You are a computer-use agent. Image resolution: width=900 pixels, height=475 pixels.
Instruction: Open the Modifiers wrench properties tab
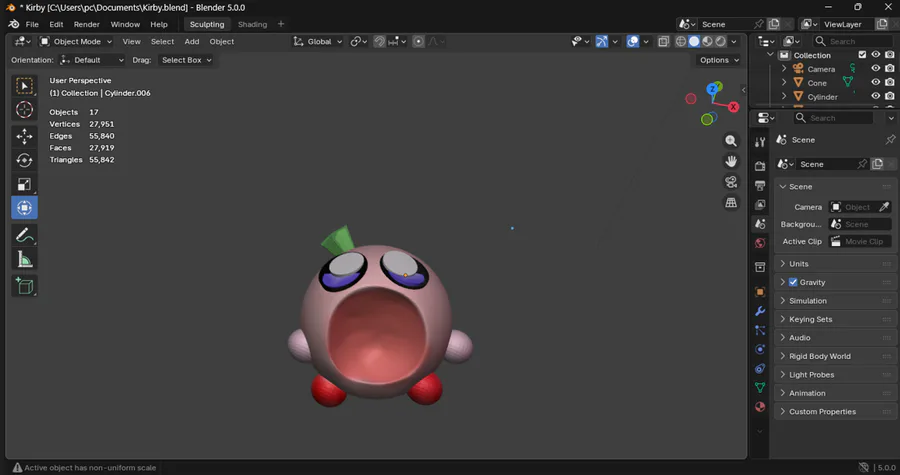(x=760, y=311)
